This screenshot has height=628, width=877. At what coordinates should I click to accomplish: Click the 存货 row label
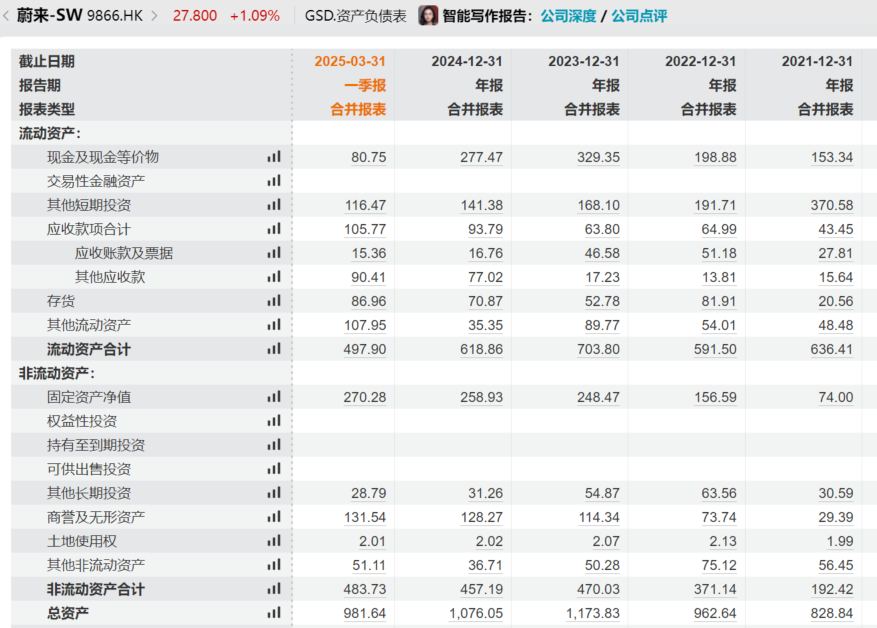[61, 301]
